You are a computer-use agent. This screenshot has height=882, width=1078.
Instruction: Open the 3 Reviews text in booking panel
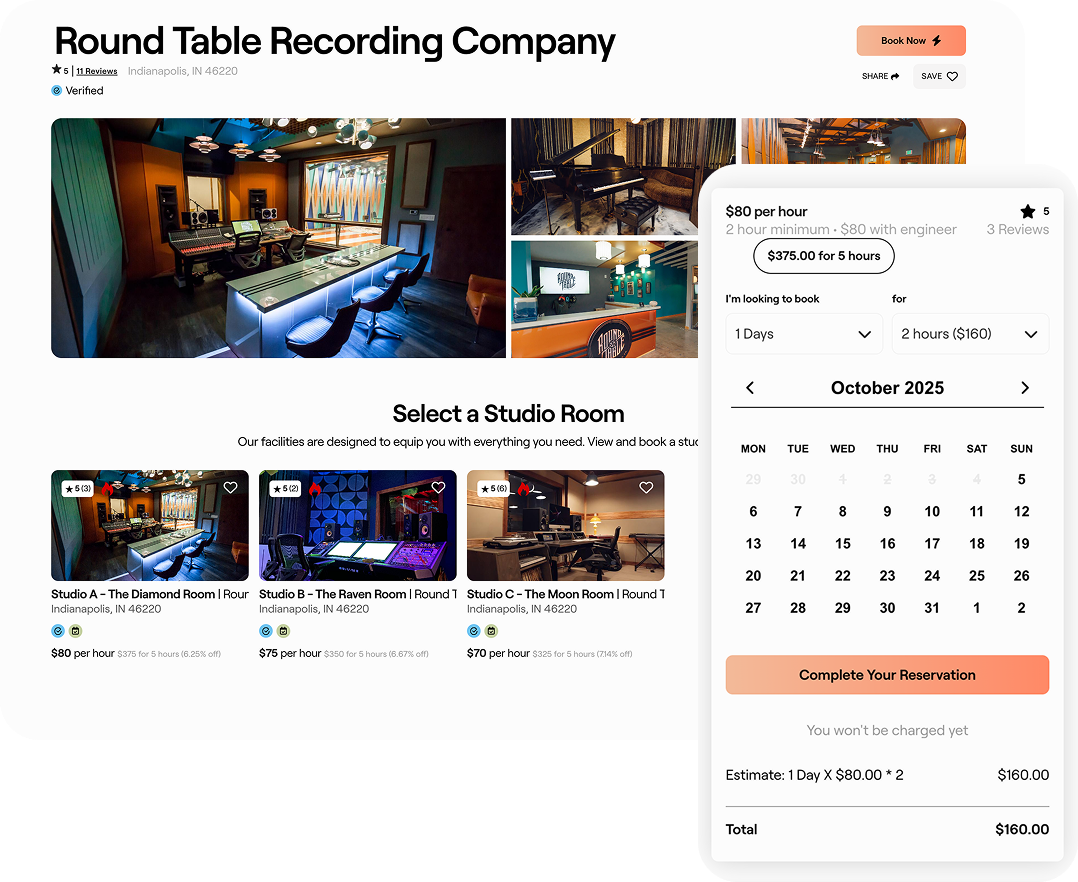(x=1018, y=230)
